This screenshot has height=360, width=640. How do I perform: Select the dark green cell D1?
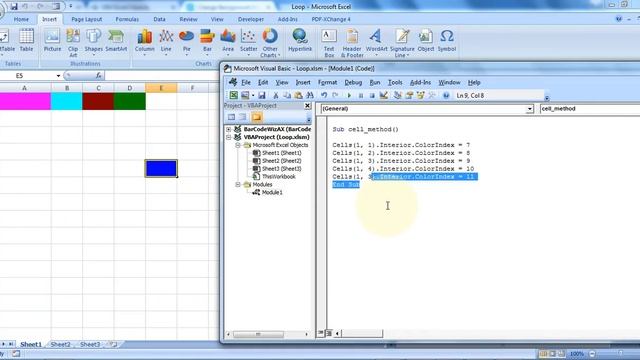[x=130, y=101]
